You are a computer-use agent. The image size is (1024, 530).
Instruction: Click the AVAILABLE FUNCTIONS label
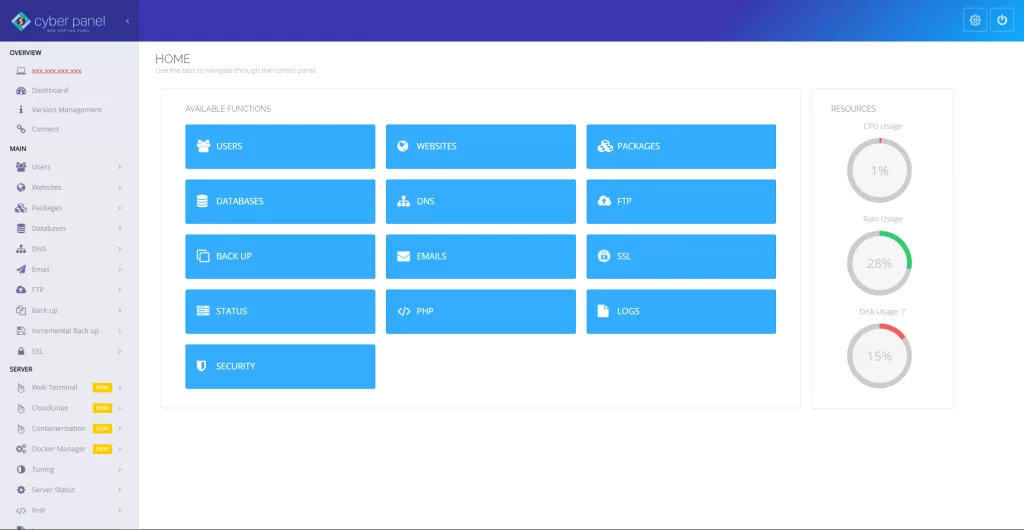click(x=228, y=109)
